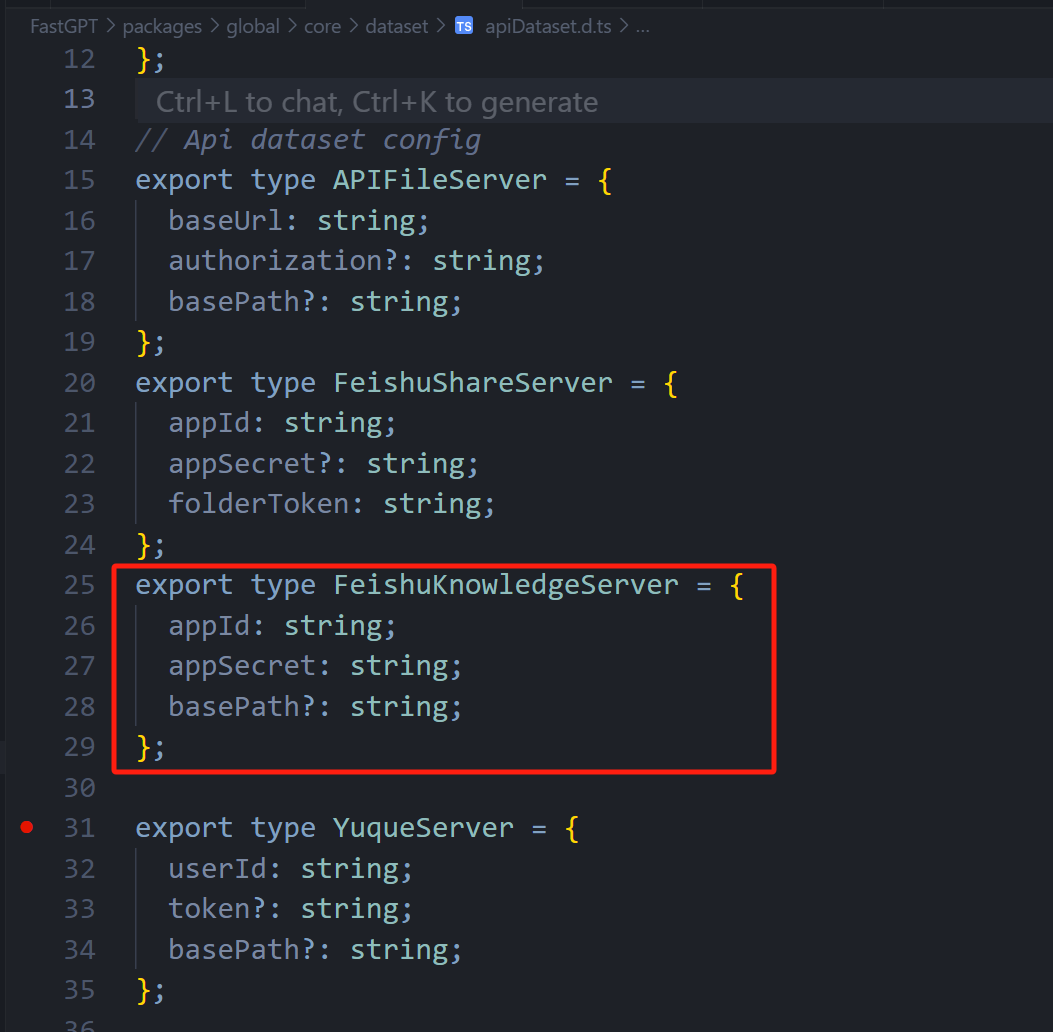Select line number 25 in gutter
Viewport: 1053px width, 1032px height.
79,585
